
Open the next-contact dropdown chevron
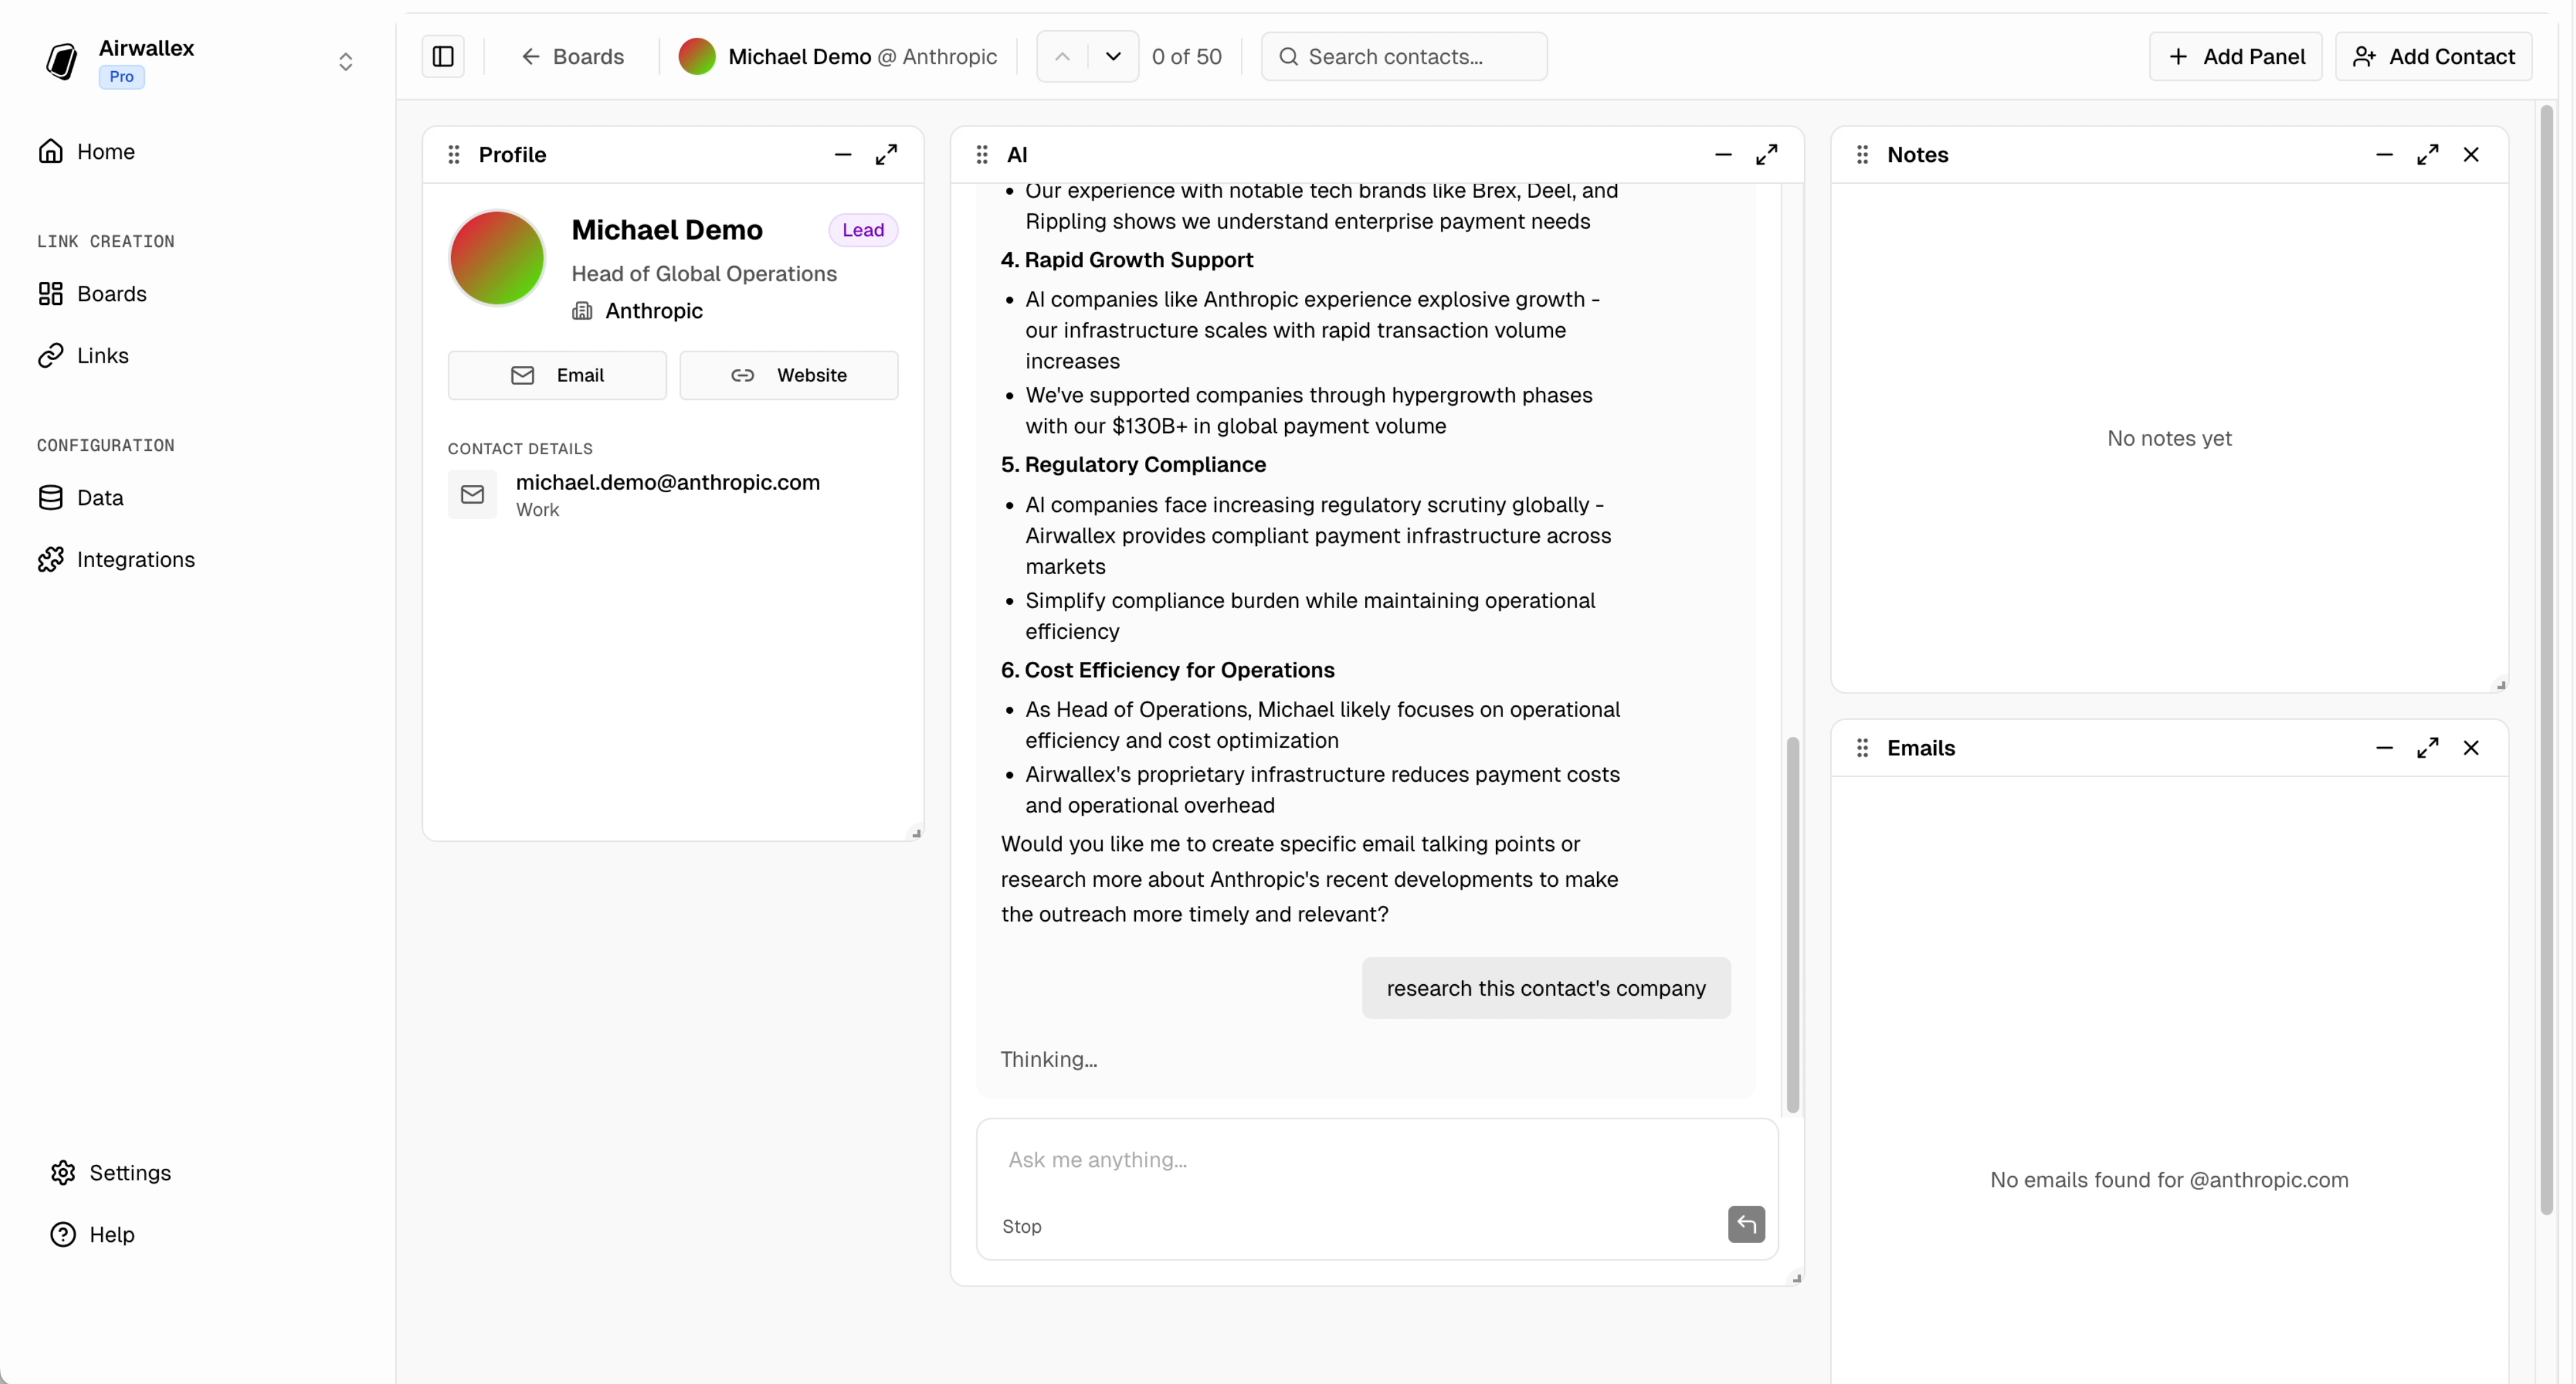pos(1112,56)
